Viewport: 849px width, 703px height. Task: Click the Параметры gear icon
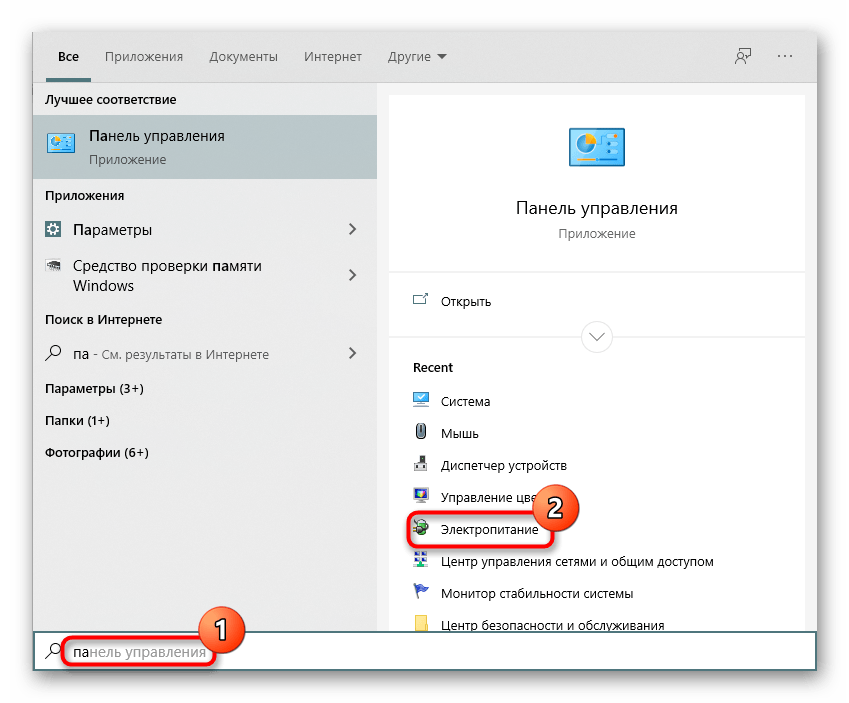[x=53, y=229]
